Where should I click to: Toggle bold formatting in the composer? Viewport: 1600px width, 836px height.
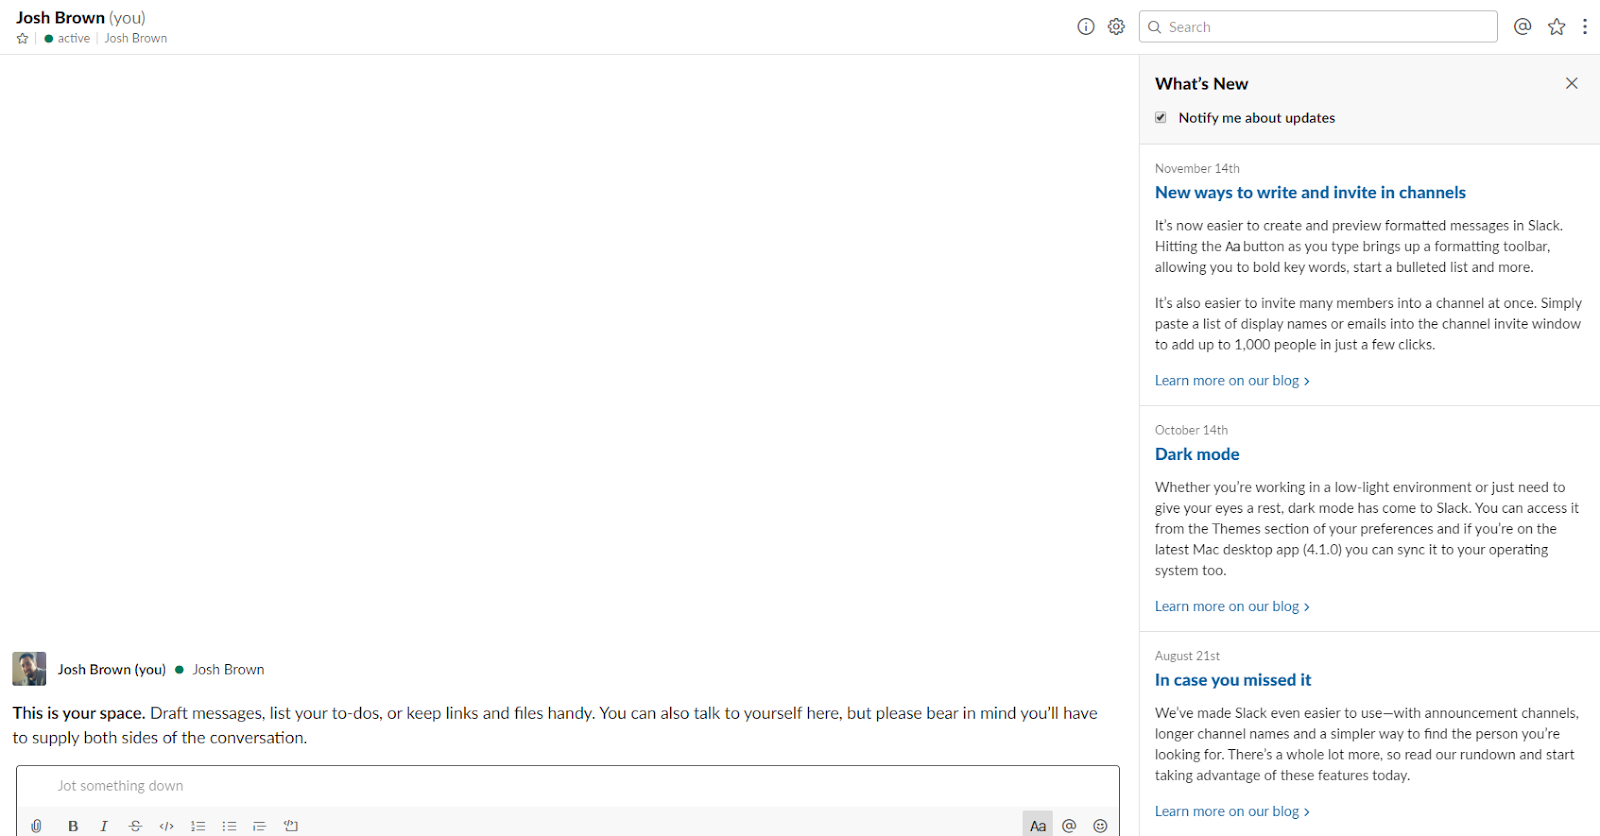tap(73, 826)
